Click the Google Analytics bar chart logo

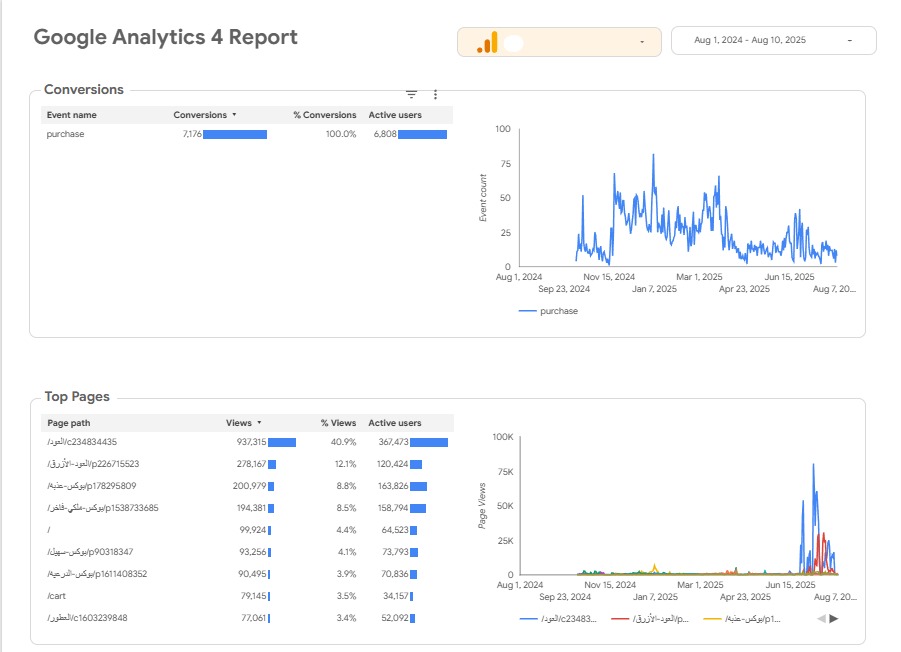point(487,43)
